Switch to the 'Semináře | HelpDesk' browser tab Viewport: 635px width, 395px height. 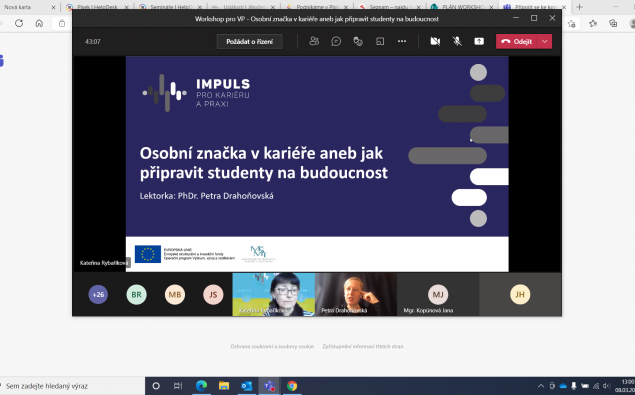pos(170,7)
